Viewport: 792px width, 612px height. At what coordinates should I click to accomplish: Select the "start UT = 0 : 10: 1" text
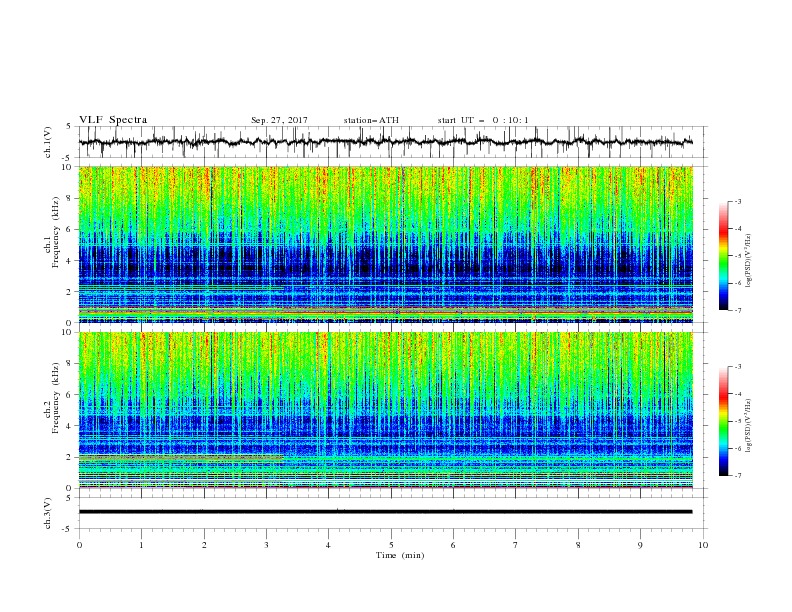[x=483, y=120]
